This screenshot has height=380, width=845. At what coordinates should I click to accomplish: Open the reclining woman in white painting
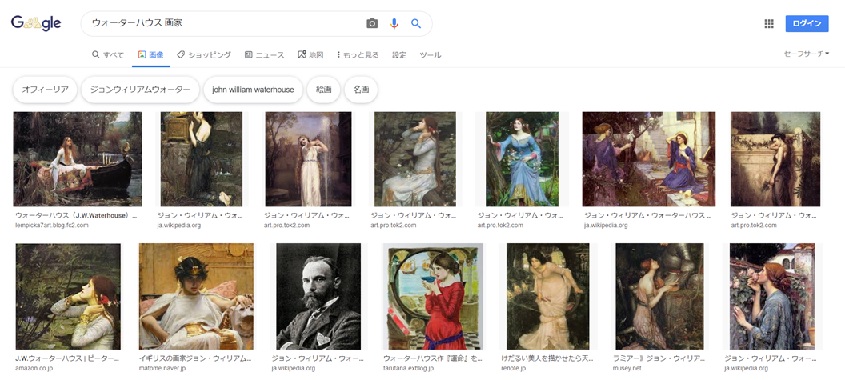point(196,296)
